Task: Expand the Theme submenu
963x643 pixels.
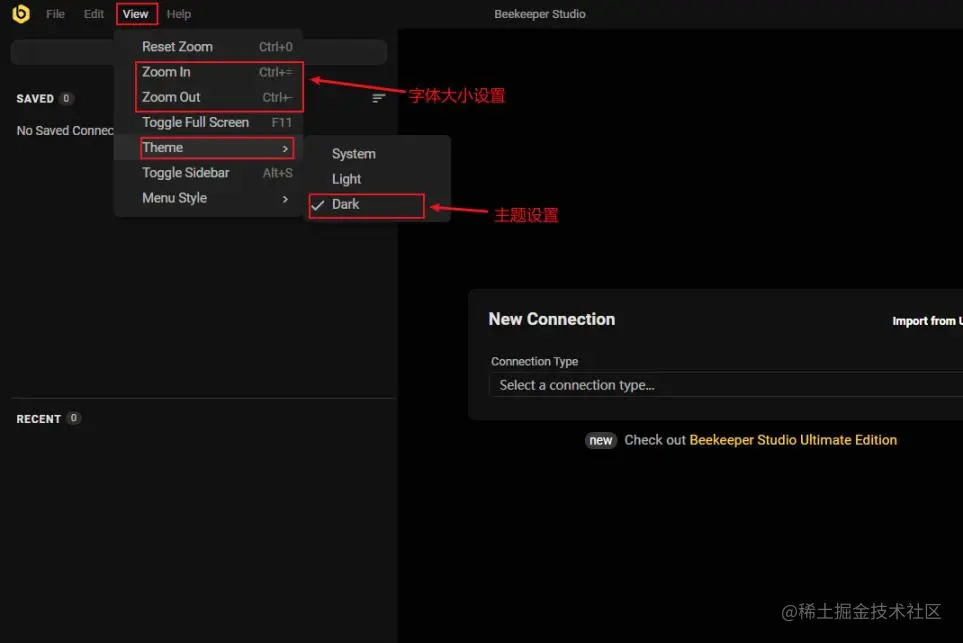Action: coord(208,147)
